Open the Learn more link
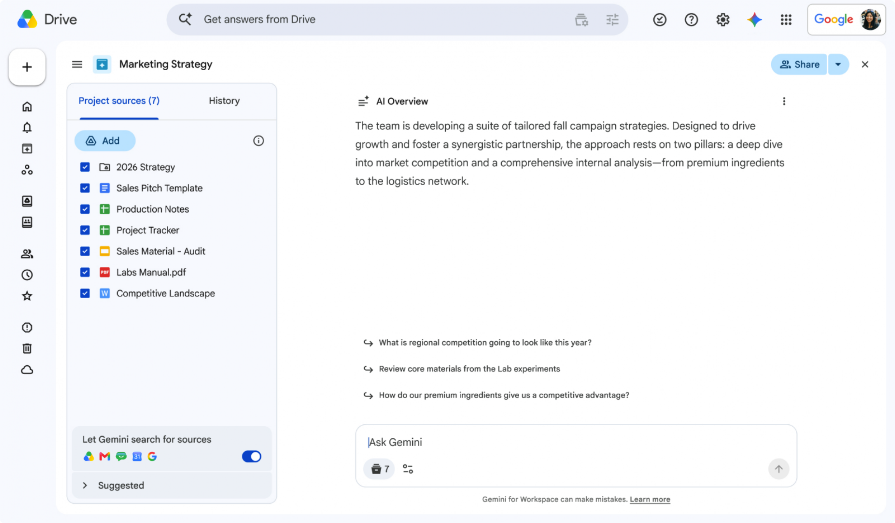The width and height of the screenshot is (895, 523). click(650, 500)
